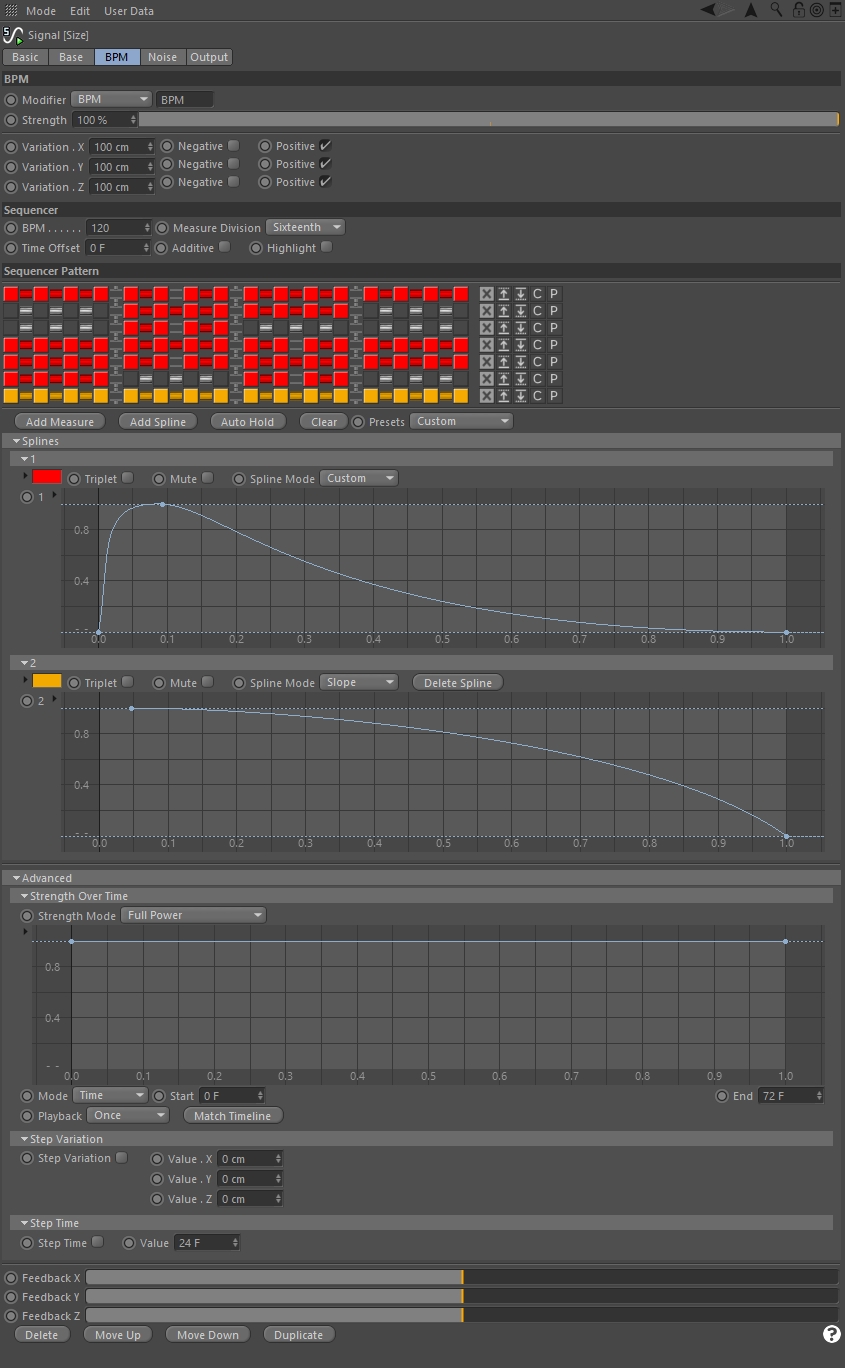Click move-up arrow icon of top pattern row

503,294
